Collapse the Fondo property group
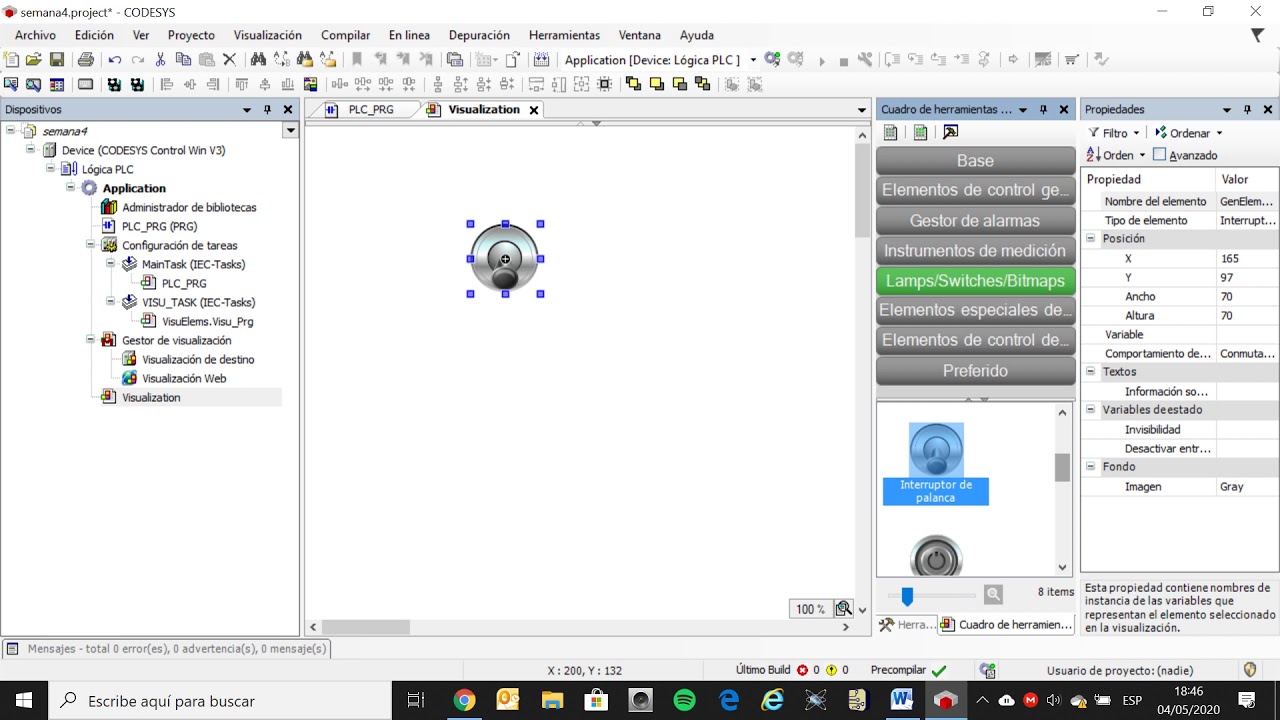 tap(1091, 467)
